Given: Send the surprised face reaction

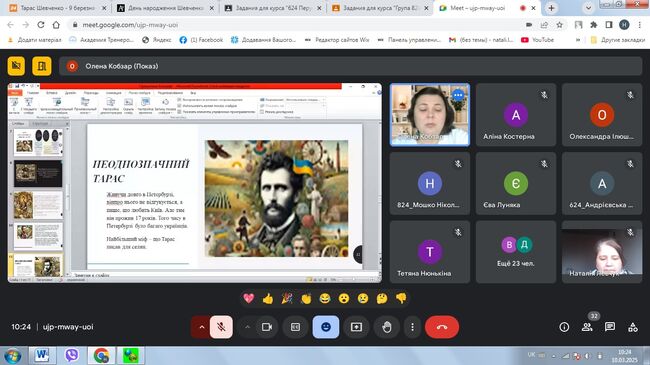Looking at the screenshot, I should (344, 298).
